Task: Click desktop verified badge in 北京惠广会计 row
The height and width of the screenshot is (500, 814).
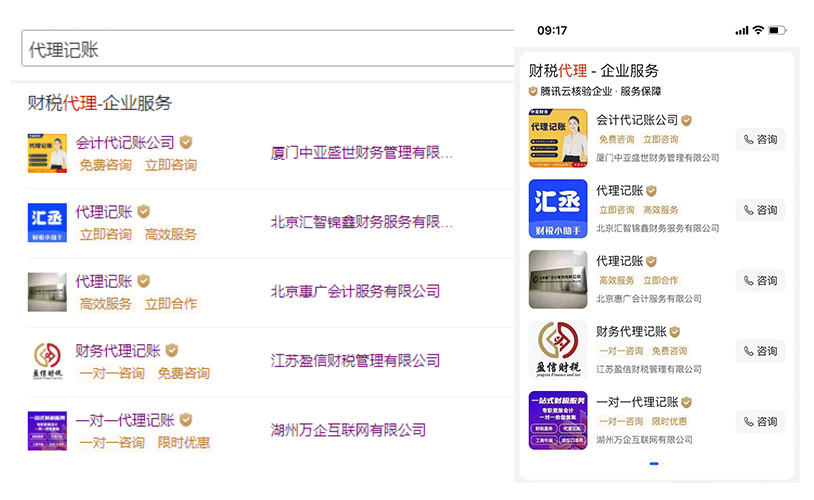Action: pos(144,281)
